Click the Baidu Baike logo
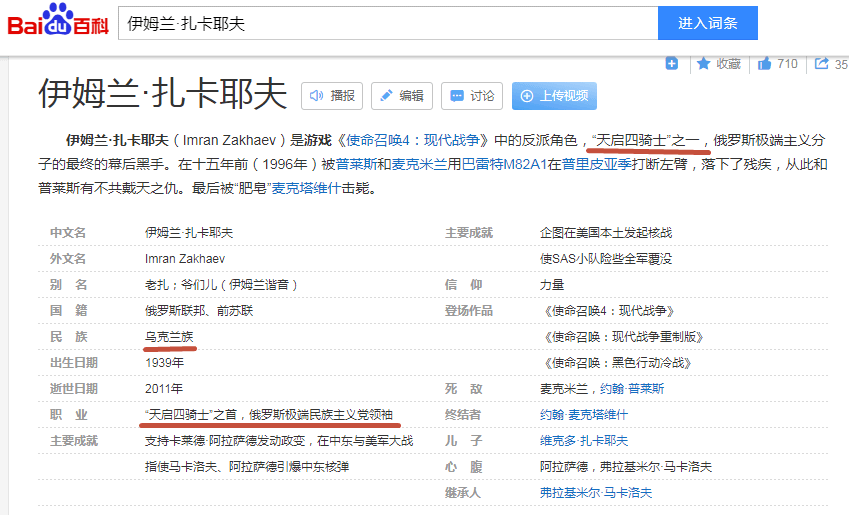The image size is (849, 515). (x=58, y=20)
